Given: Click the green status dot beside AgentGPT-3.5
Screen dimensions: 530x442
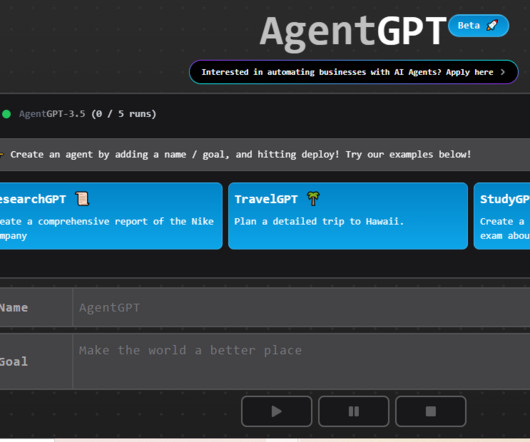Looking at the screenshot, I should [6, 114].
